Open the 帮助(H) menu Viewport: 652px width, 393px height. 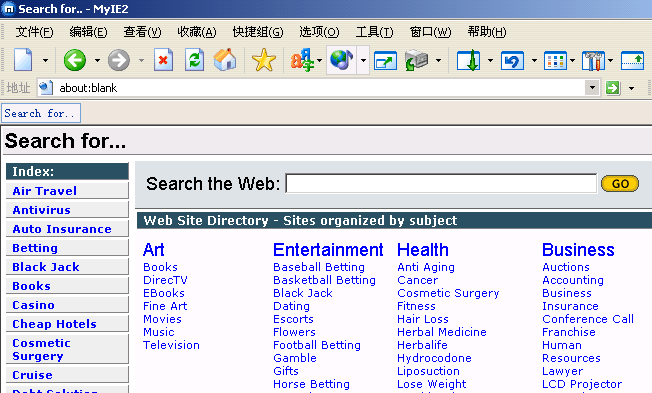click(487, 32)
